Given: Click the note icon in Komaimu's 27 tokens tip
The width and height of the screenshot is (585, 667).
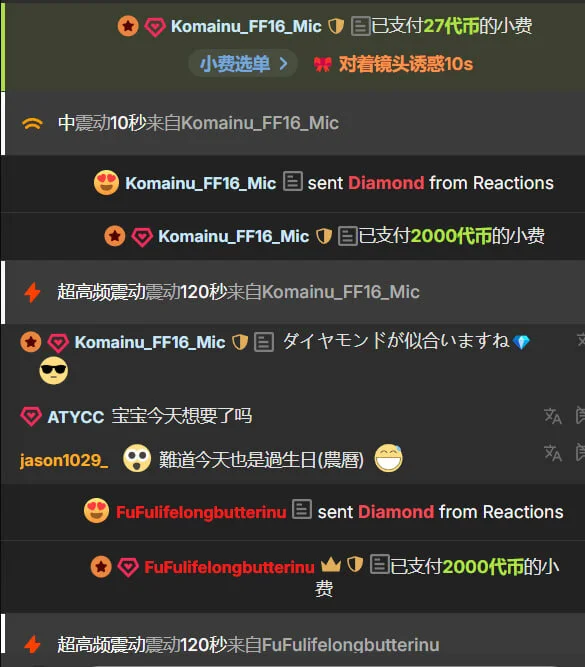Looking at the screenshot, I should (360, 26).
